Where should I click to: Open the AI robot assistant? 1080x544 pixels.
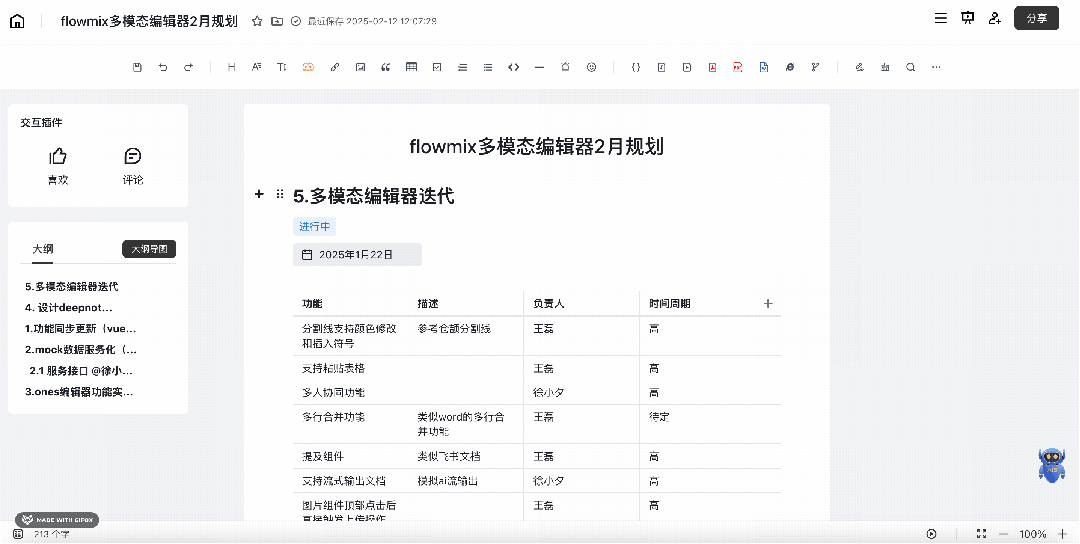click(1052, 465)
